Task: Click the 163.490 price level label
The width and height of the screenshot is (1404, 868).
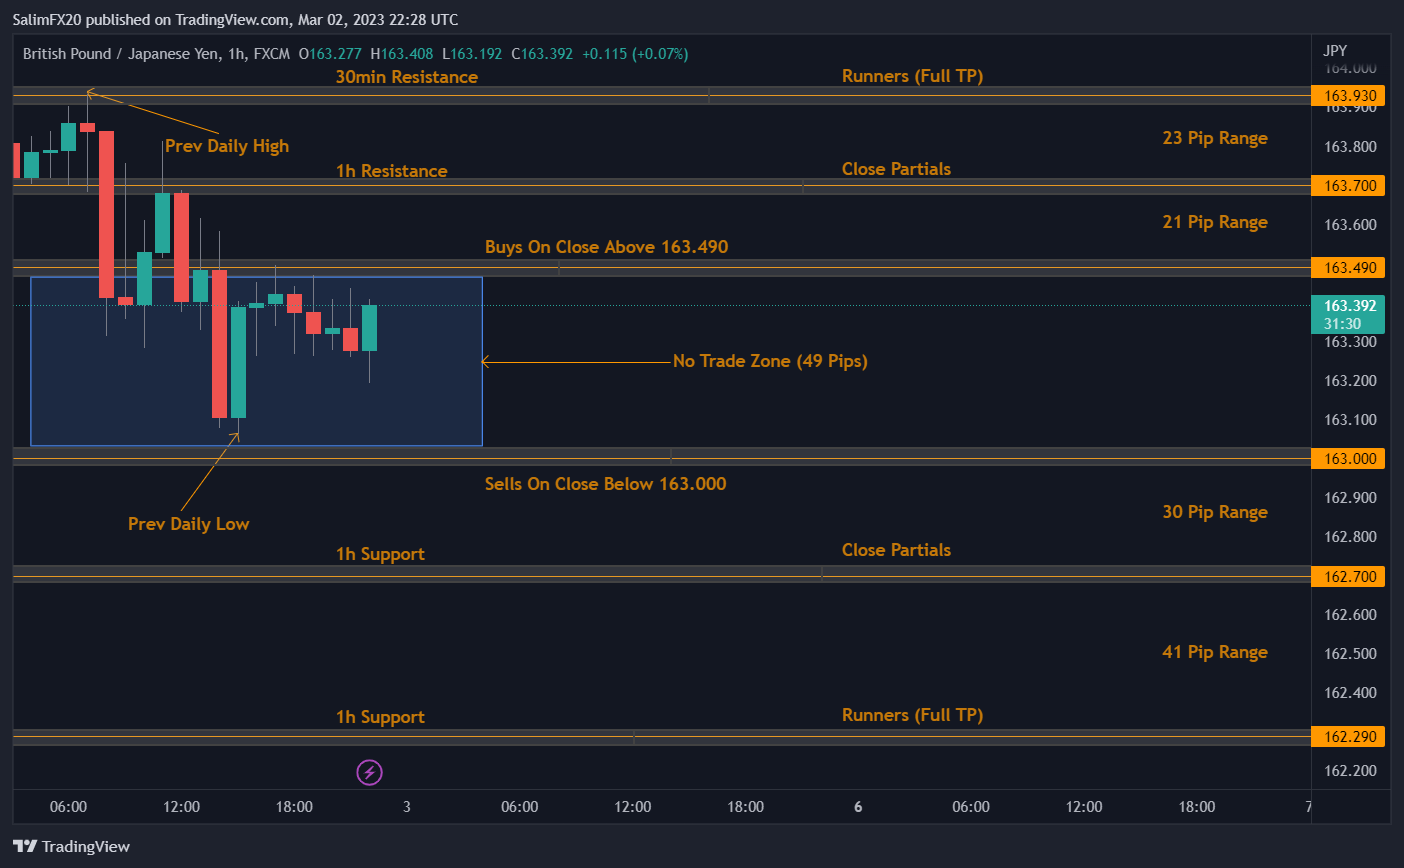Action: click(1349, 268)
